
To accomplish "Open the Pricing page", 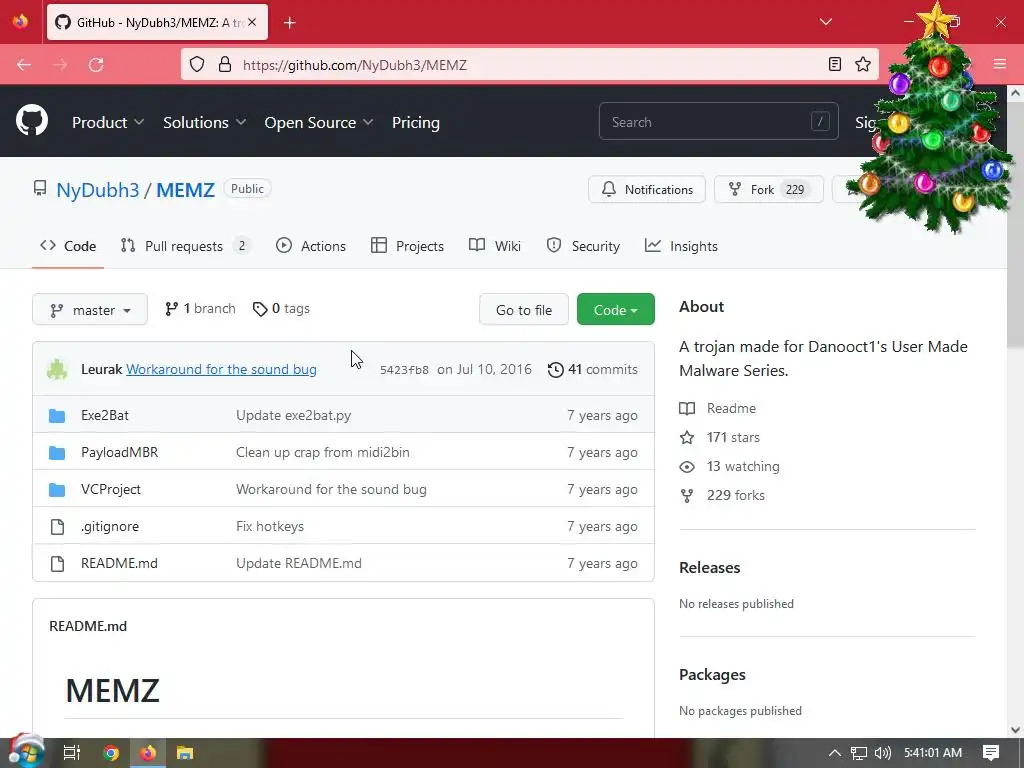I will (x=416, y=122).
